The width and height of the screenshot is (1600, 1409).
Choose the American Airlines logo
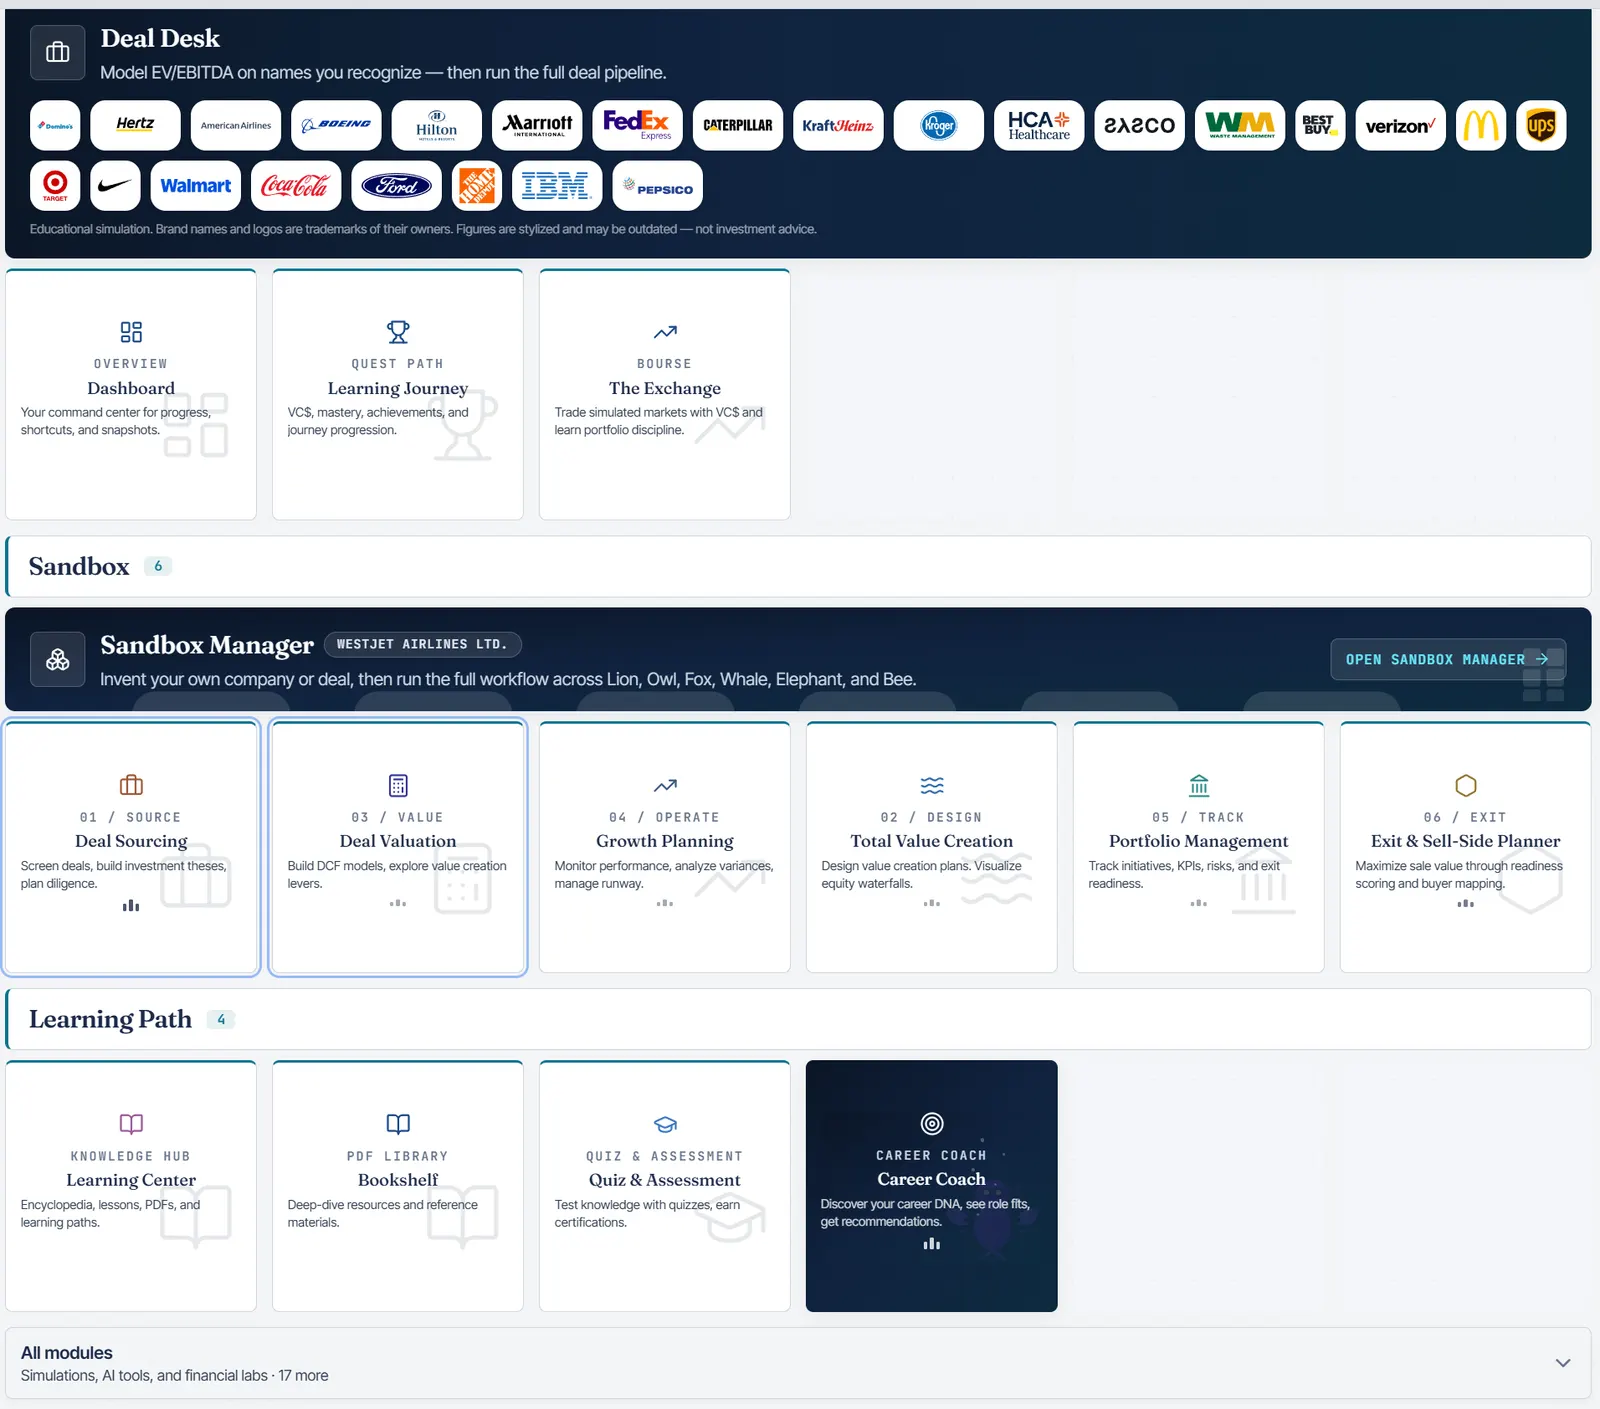[x=236, y=126]
